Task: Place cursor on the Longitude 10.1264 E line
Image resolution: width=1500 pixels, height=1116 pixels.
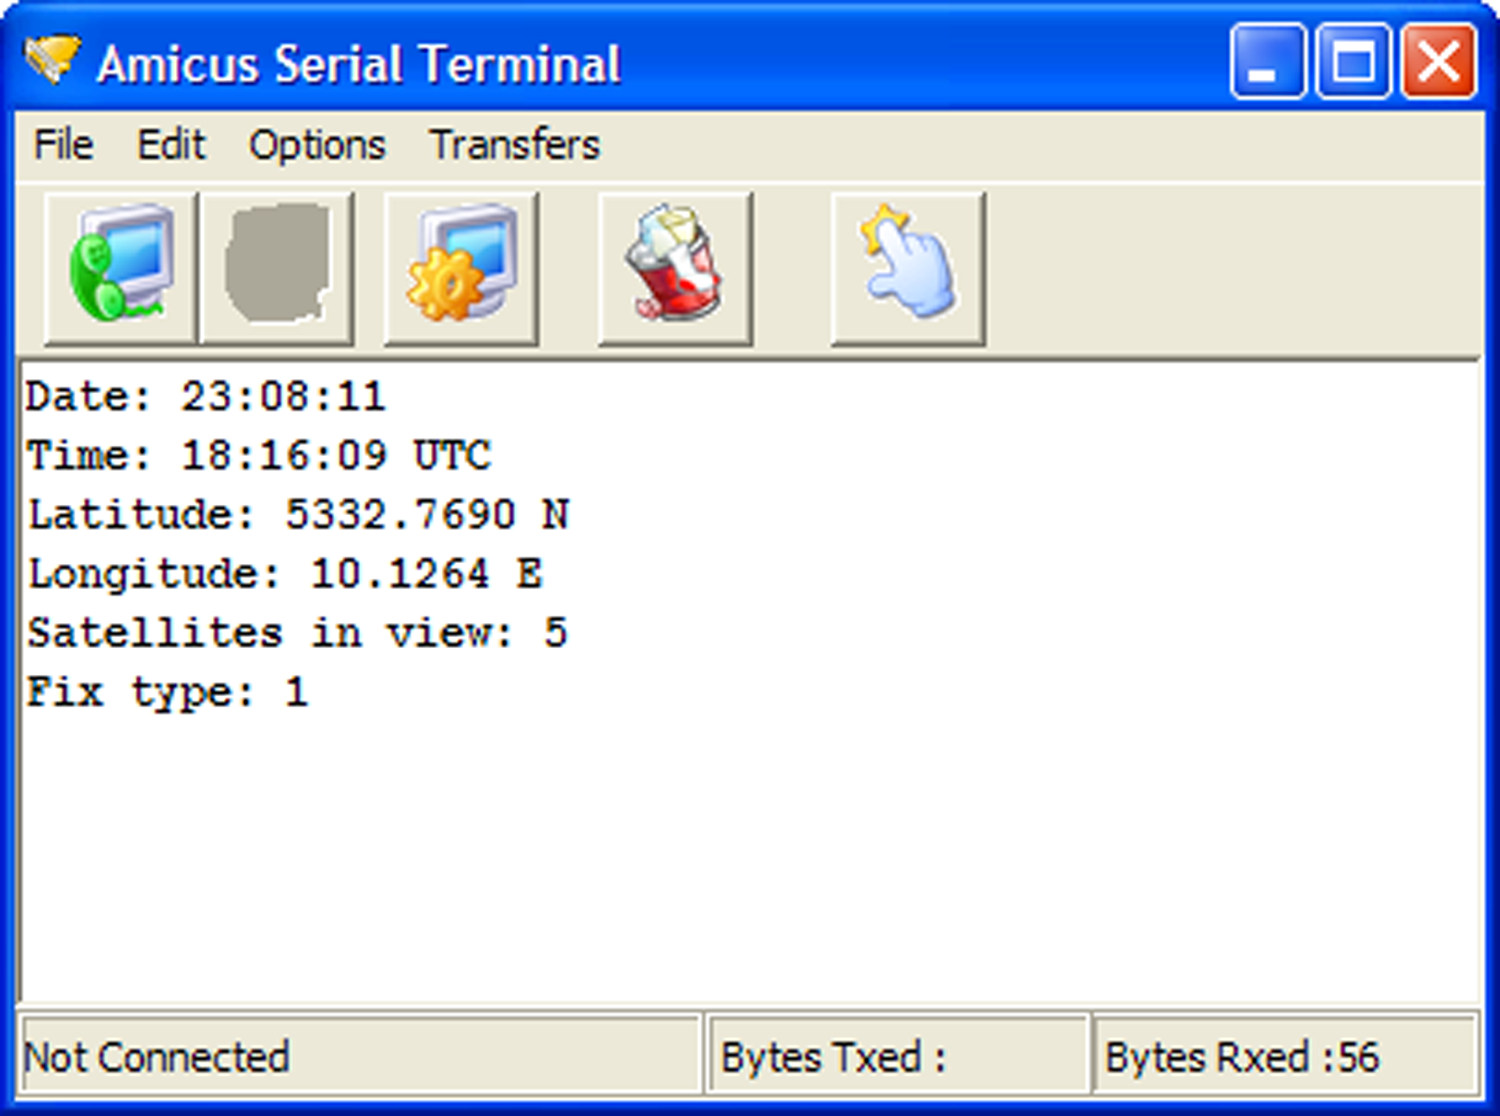Action: tap(285, 574)
